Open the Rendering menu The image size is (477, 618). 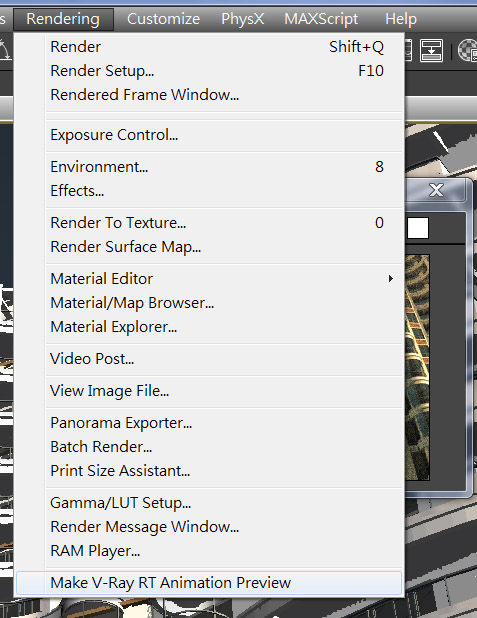point(63,19)
